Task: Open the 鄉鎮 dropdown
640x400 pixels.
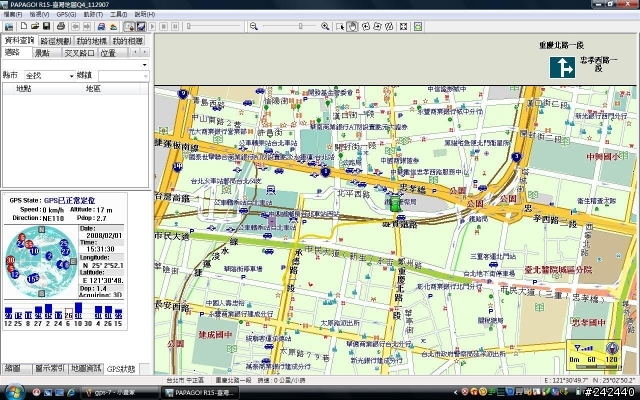Action: (x=124, y=76)
